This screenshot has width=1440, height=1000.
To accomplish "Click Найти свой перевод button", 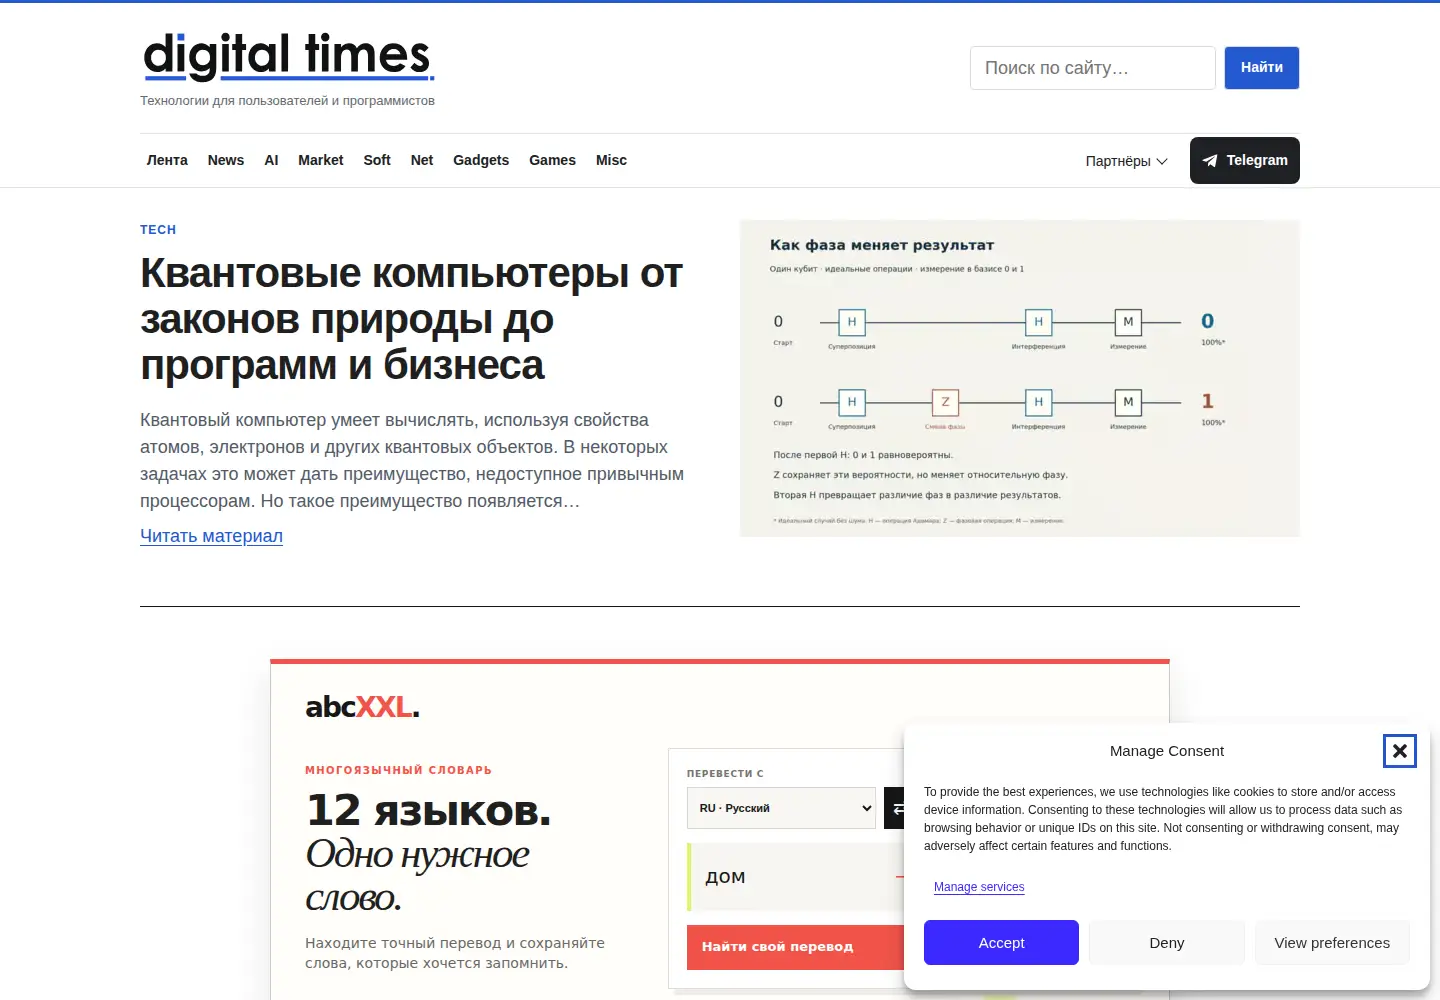I will [x=796, y=947].
